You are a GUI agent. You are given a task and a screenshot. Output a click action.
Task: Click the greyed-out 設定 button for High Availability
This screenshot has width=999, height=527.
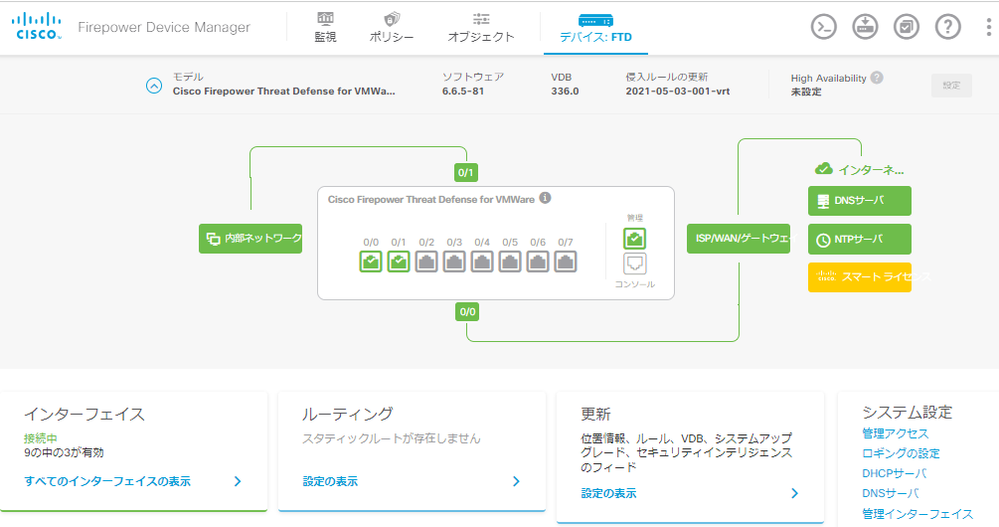pyautogui.click(x=951, y=85)
